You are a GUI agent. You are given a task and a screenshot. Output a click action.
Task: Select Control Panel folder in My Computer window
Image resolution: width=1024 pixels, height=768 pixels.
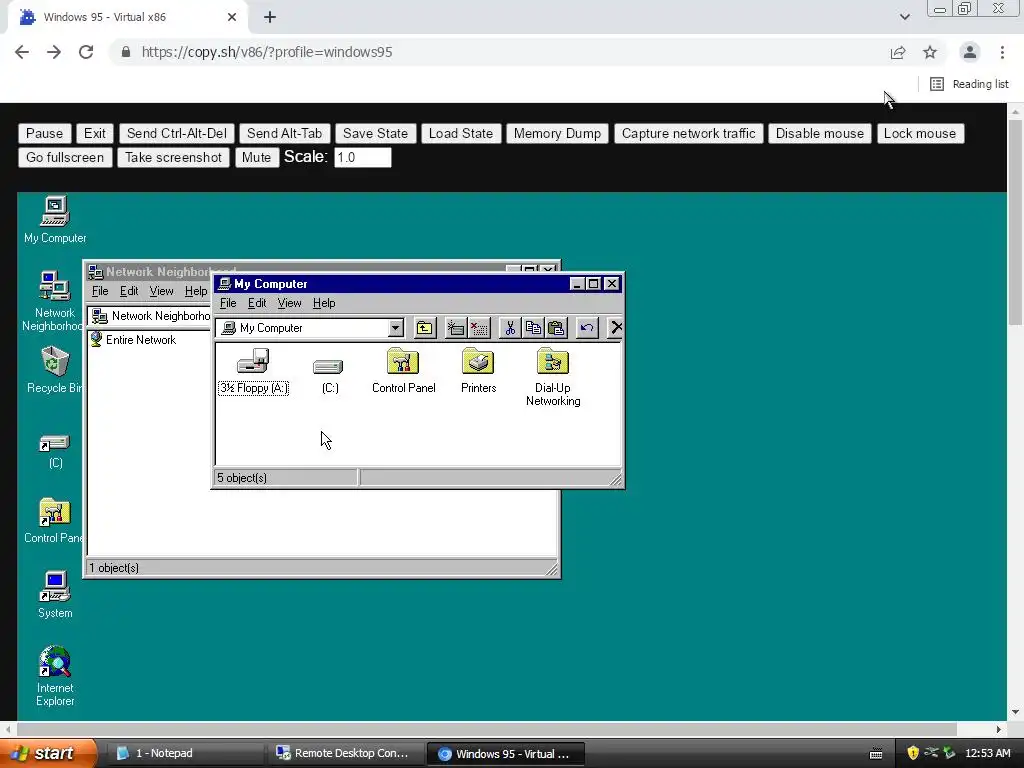pos(403,371)
